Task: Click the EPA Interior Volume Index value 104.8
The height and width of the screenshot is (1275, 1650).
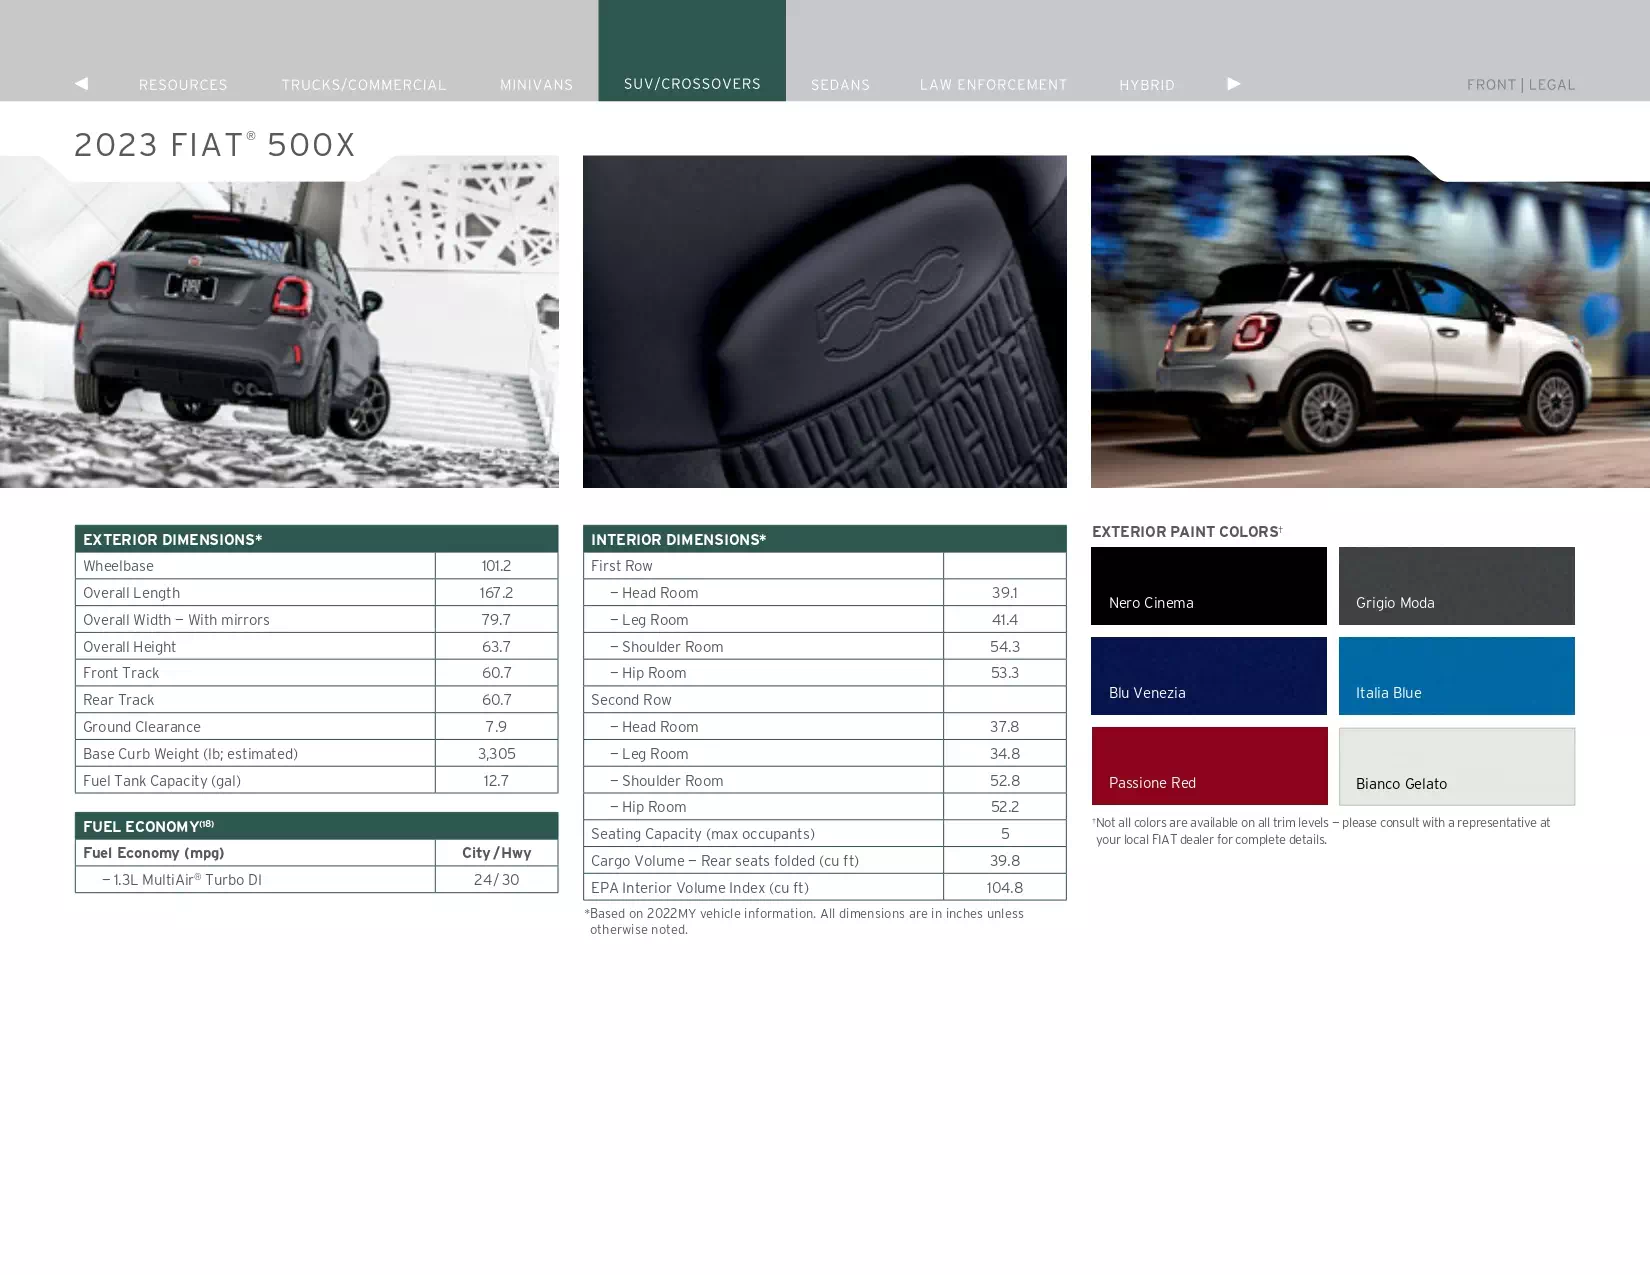Action: point(1005,888)
